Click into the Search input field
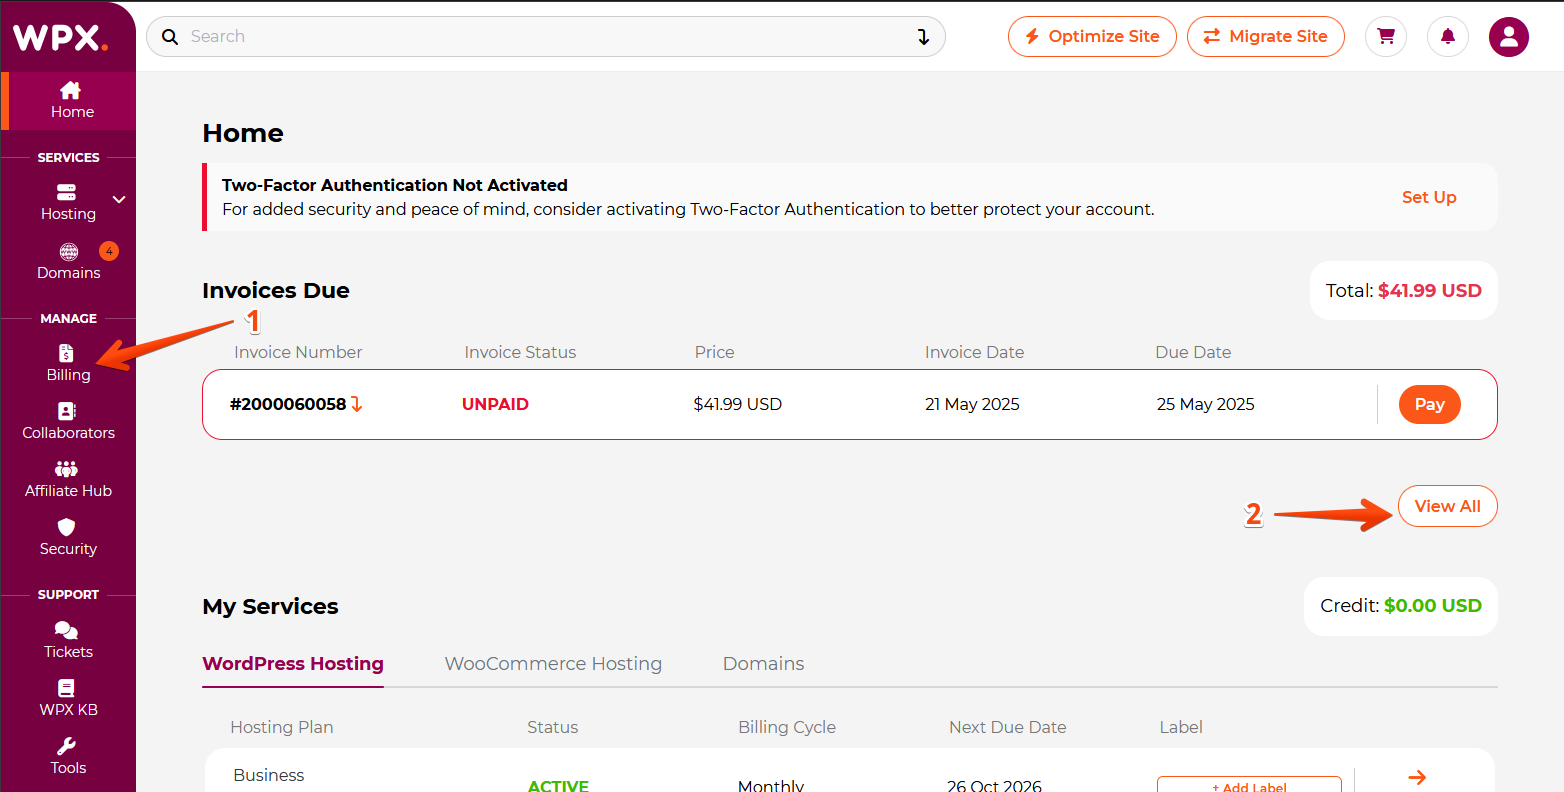1564x792 pixels. click(x=540, y=37)
